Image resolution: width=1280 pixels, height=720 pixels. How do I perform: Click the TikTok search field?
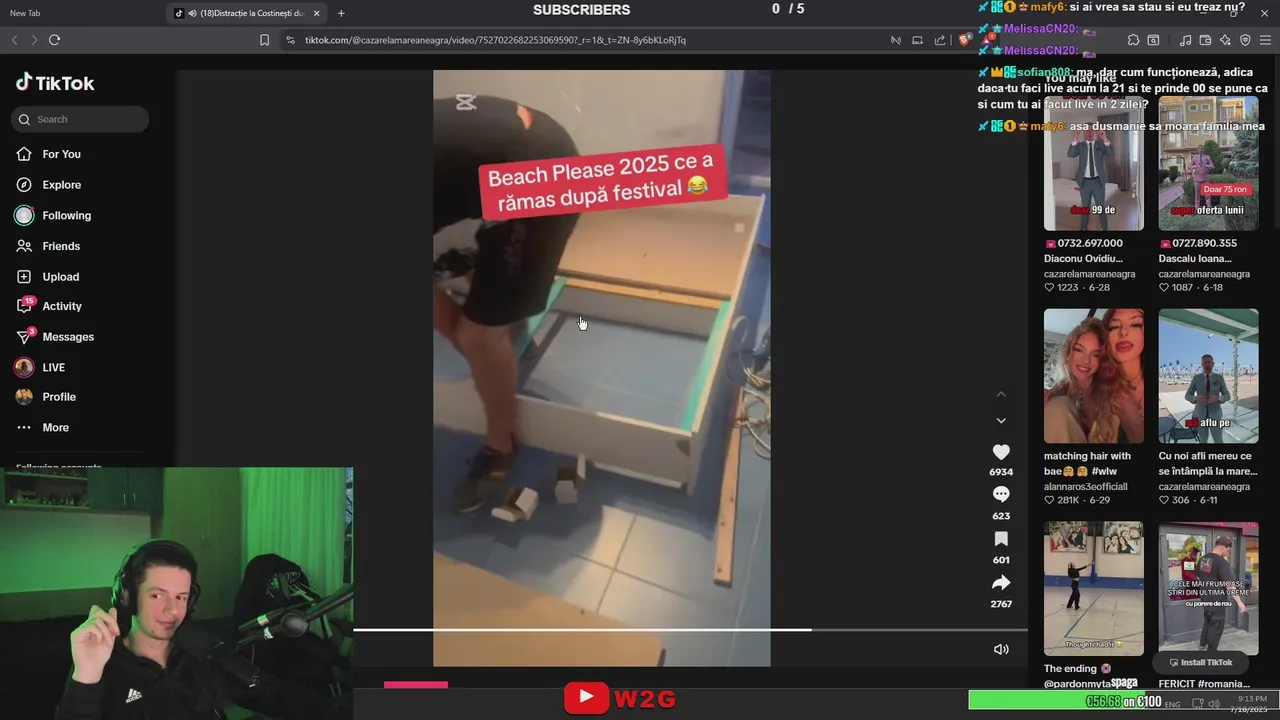pos(80,119)
